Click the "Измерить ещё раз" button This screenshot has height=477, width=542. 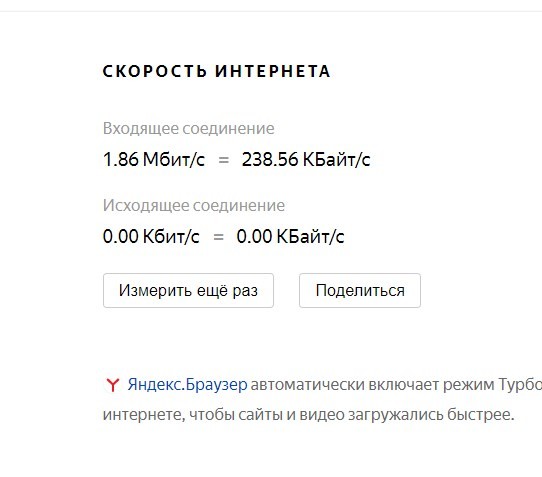[x=188, y=290]
